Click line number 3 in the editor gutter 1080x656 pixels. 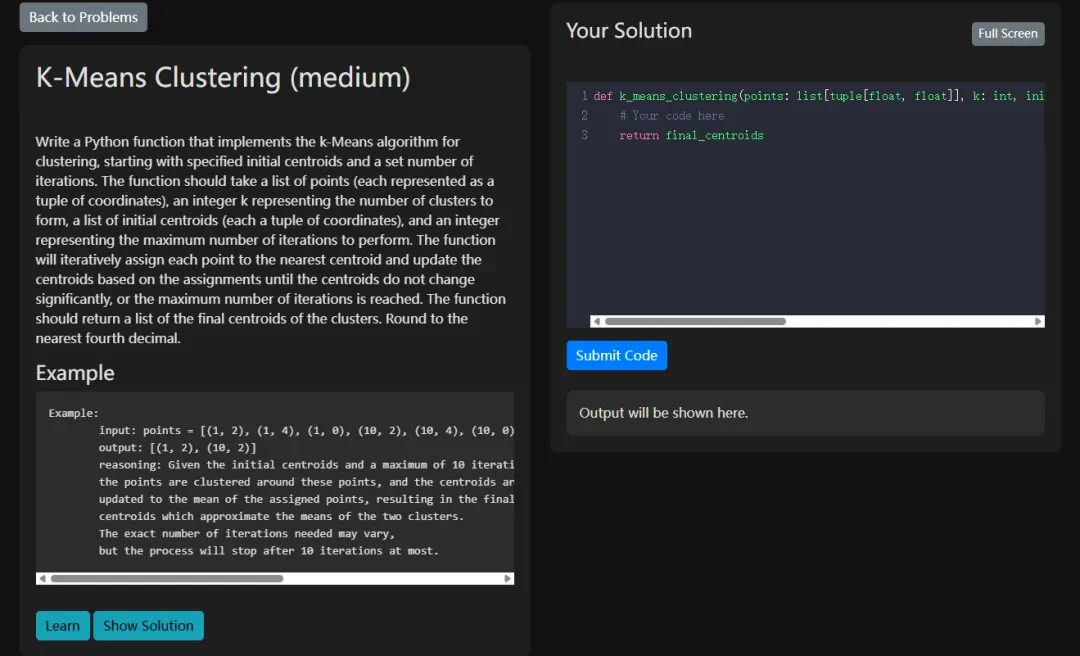[584, 135]
